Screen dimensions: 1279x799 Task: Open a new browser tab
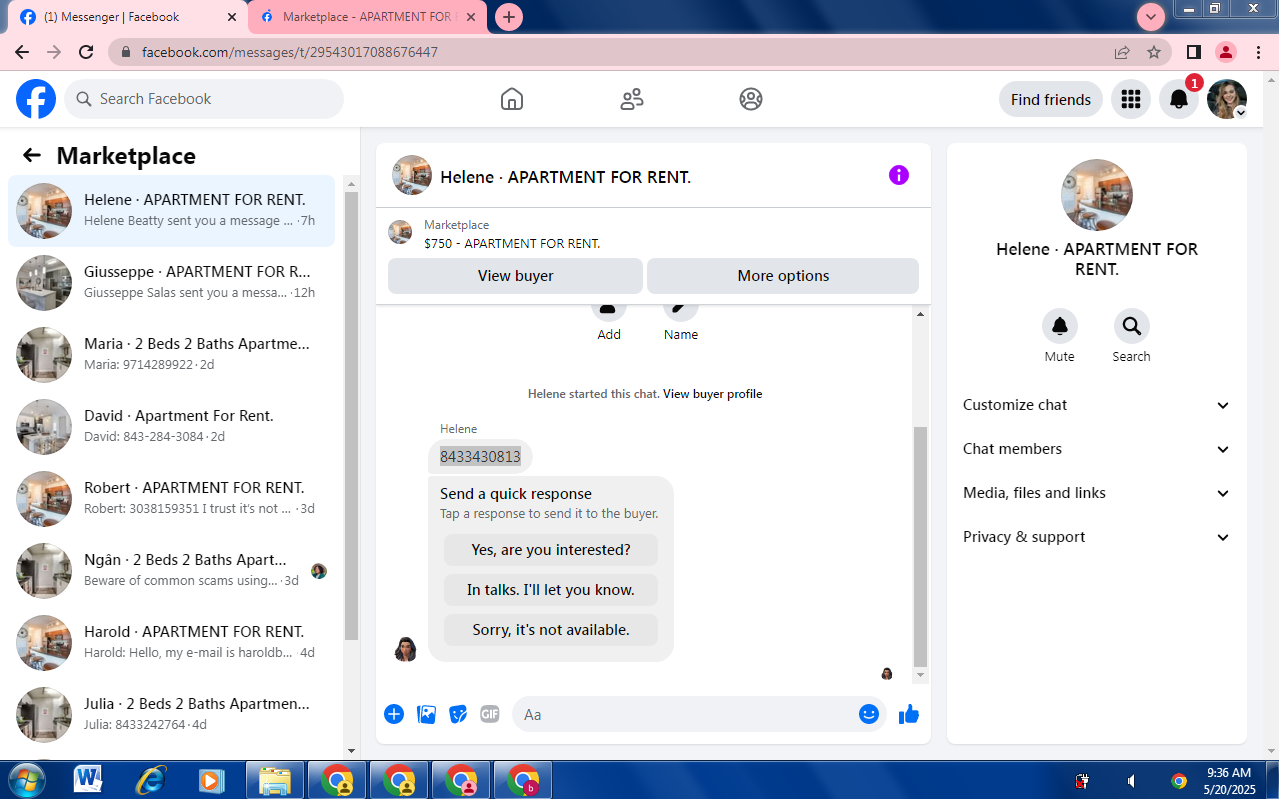pos(509,17)
